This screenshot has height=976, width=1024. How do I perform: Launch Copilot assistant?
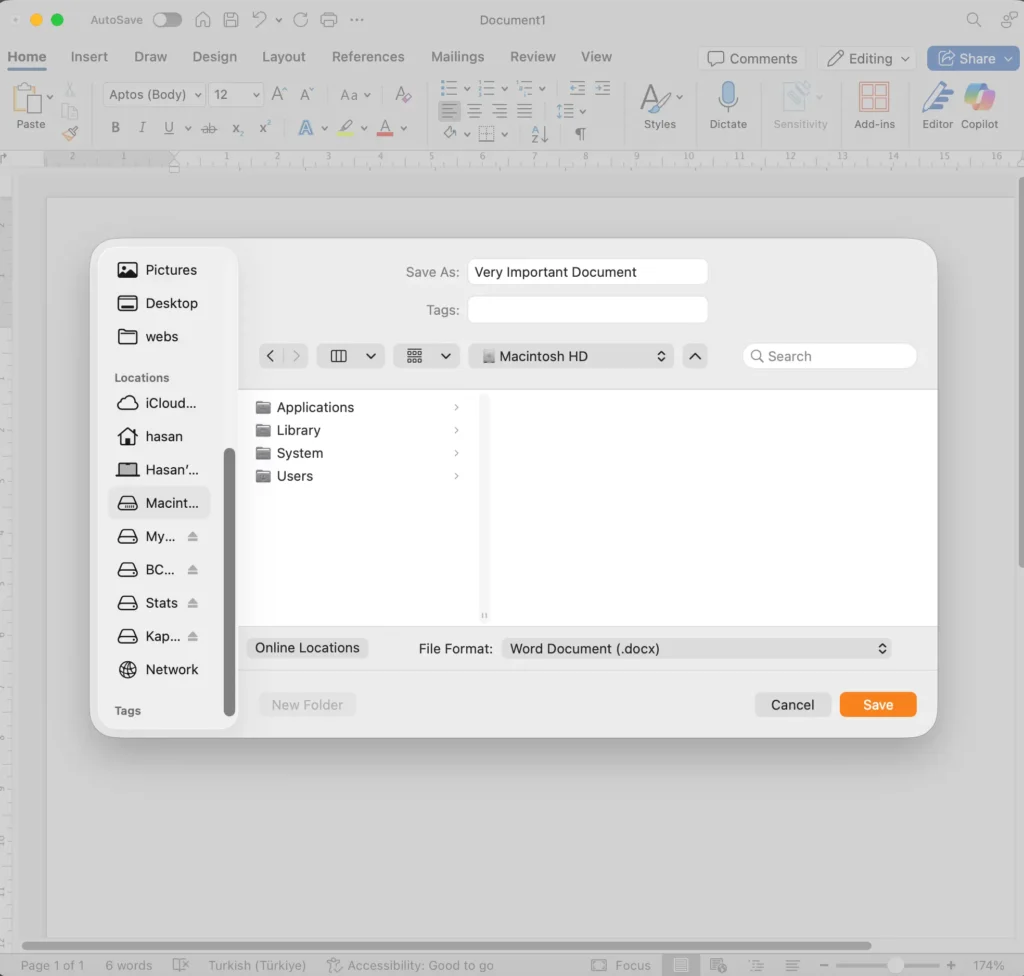[979, 107]
